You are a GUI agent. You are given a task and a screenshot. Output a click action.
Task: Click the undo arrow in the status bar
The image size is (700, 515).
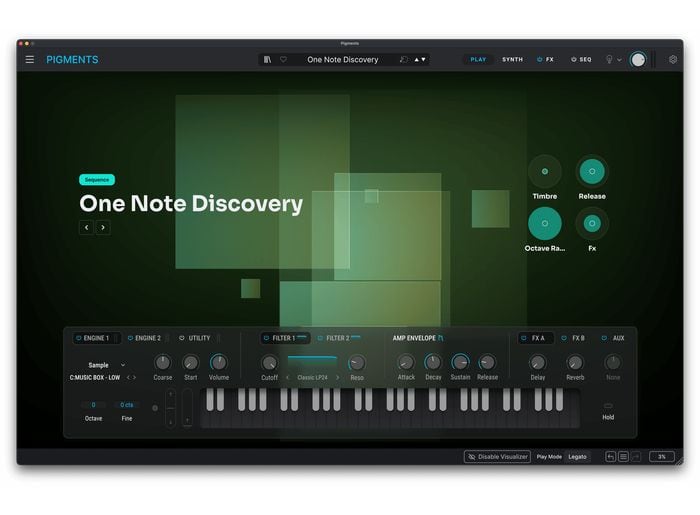pyautogui.click(x=610, y=456)
